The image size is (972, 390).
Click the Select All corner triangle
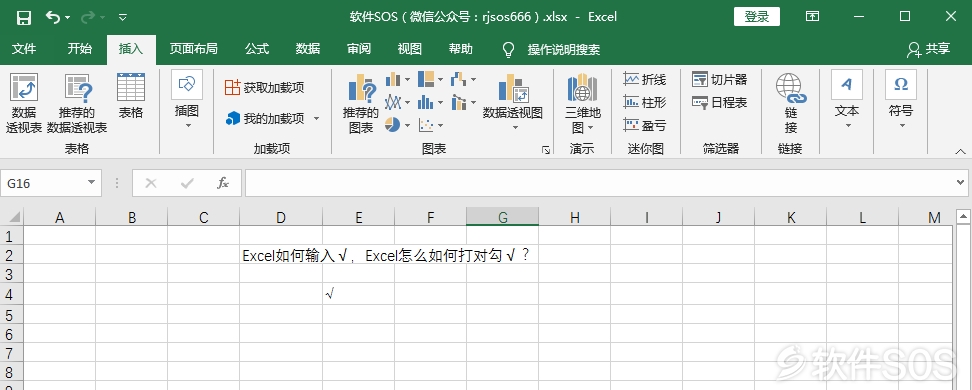click(12, 217)
